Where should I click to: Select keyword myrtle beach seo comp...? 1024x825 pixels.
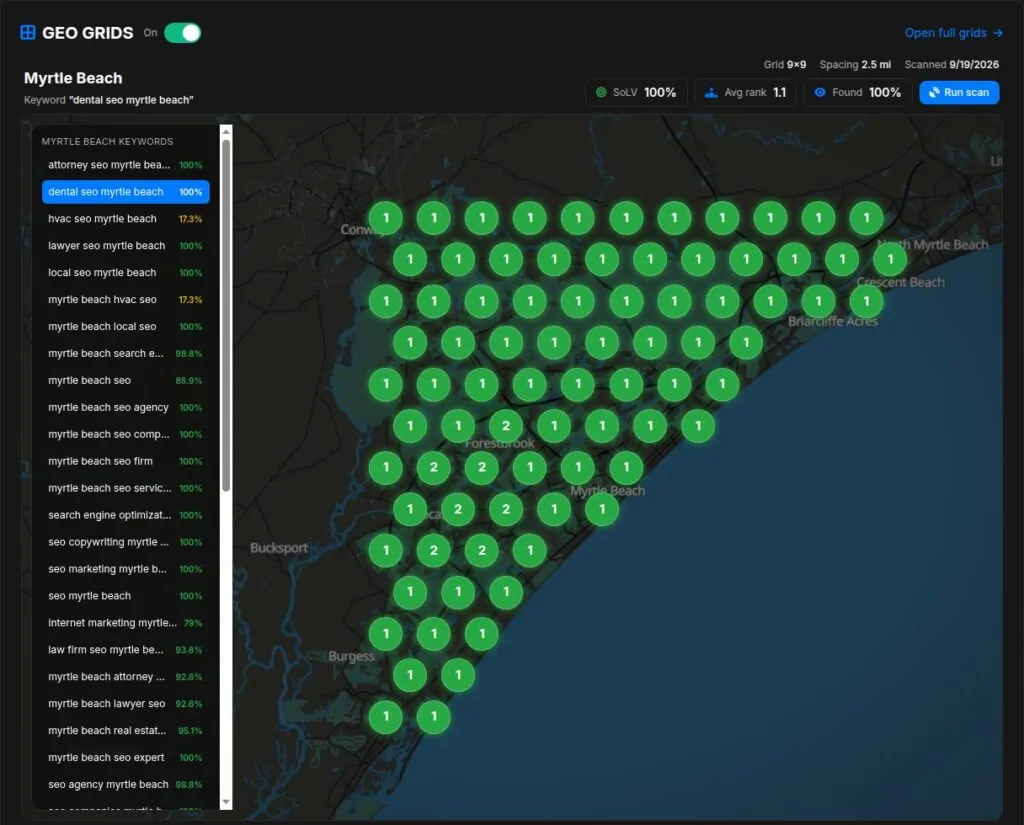click(125, 434)
